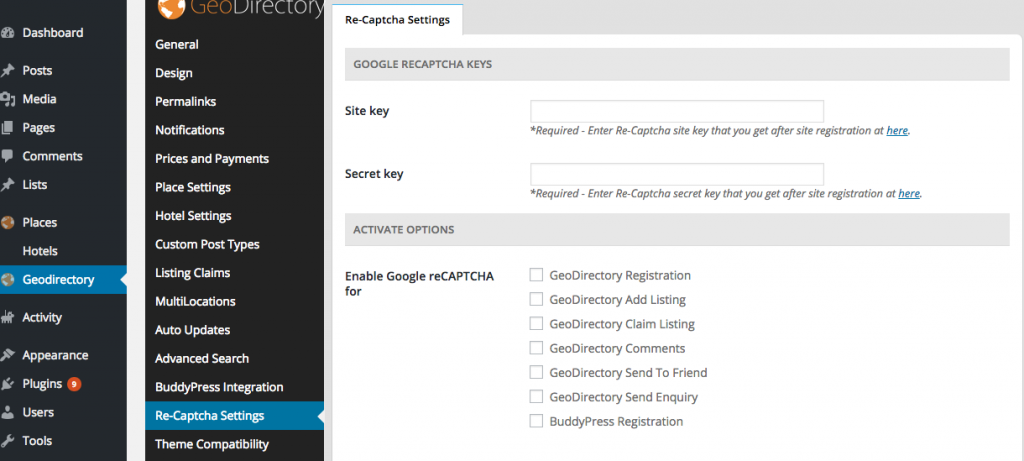Click the Places globe icon
This screenshot has height=461, width=1024.
coord(7,223)
